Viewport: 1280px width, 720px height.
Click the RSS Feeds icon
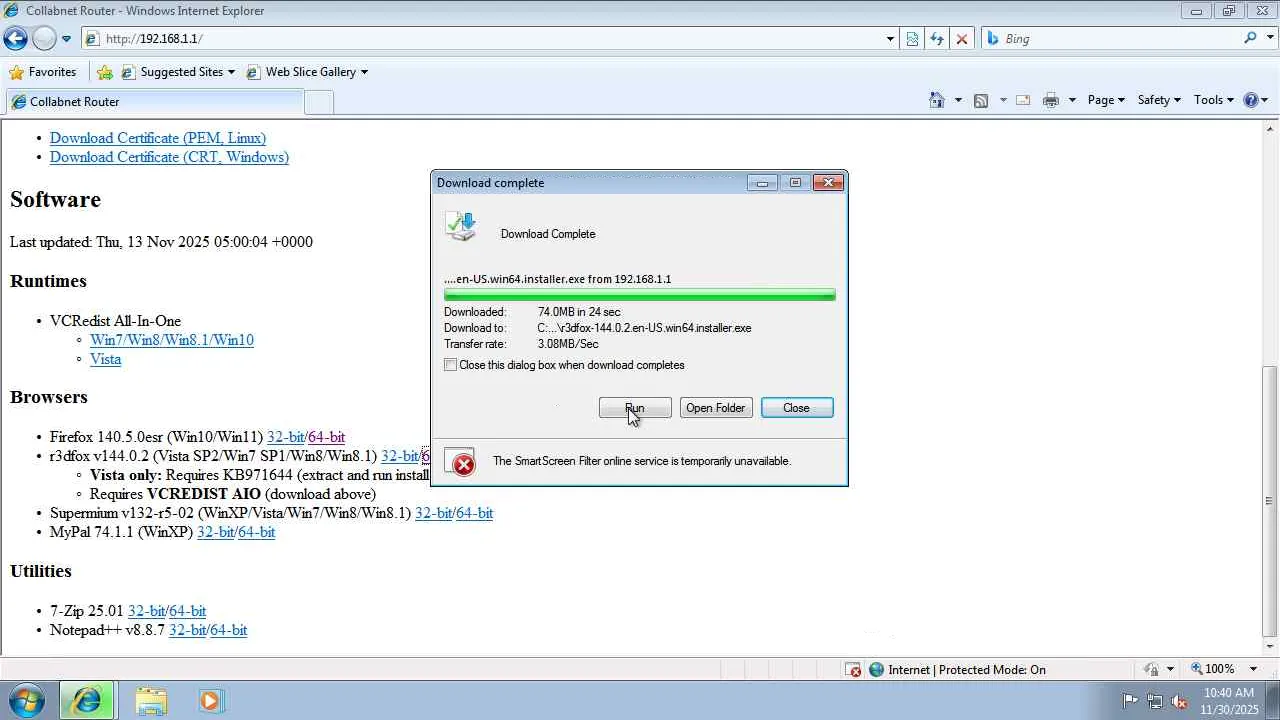pos(981,100)
